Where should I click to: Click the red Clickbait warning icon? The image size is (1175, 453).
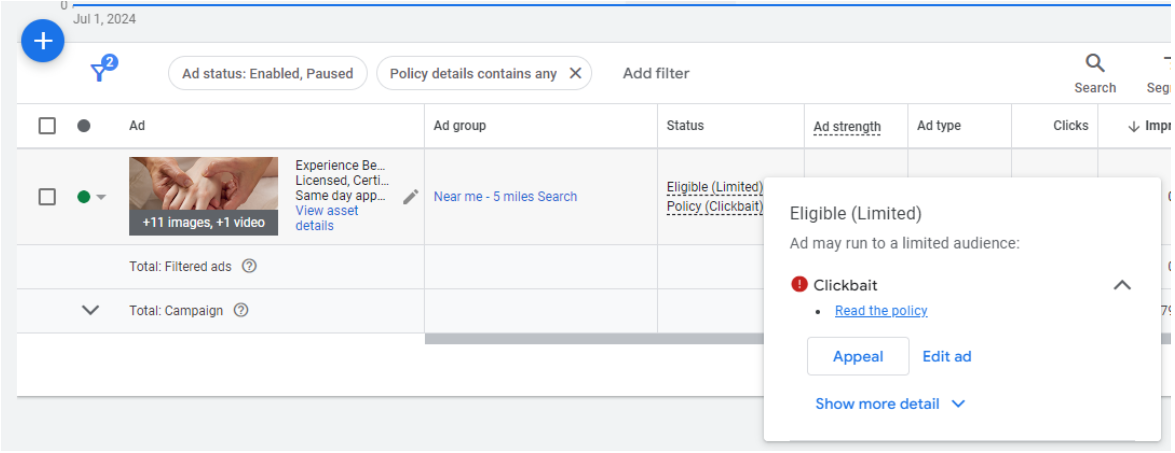click(799, 285)
